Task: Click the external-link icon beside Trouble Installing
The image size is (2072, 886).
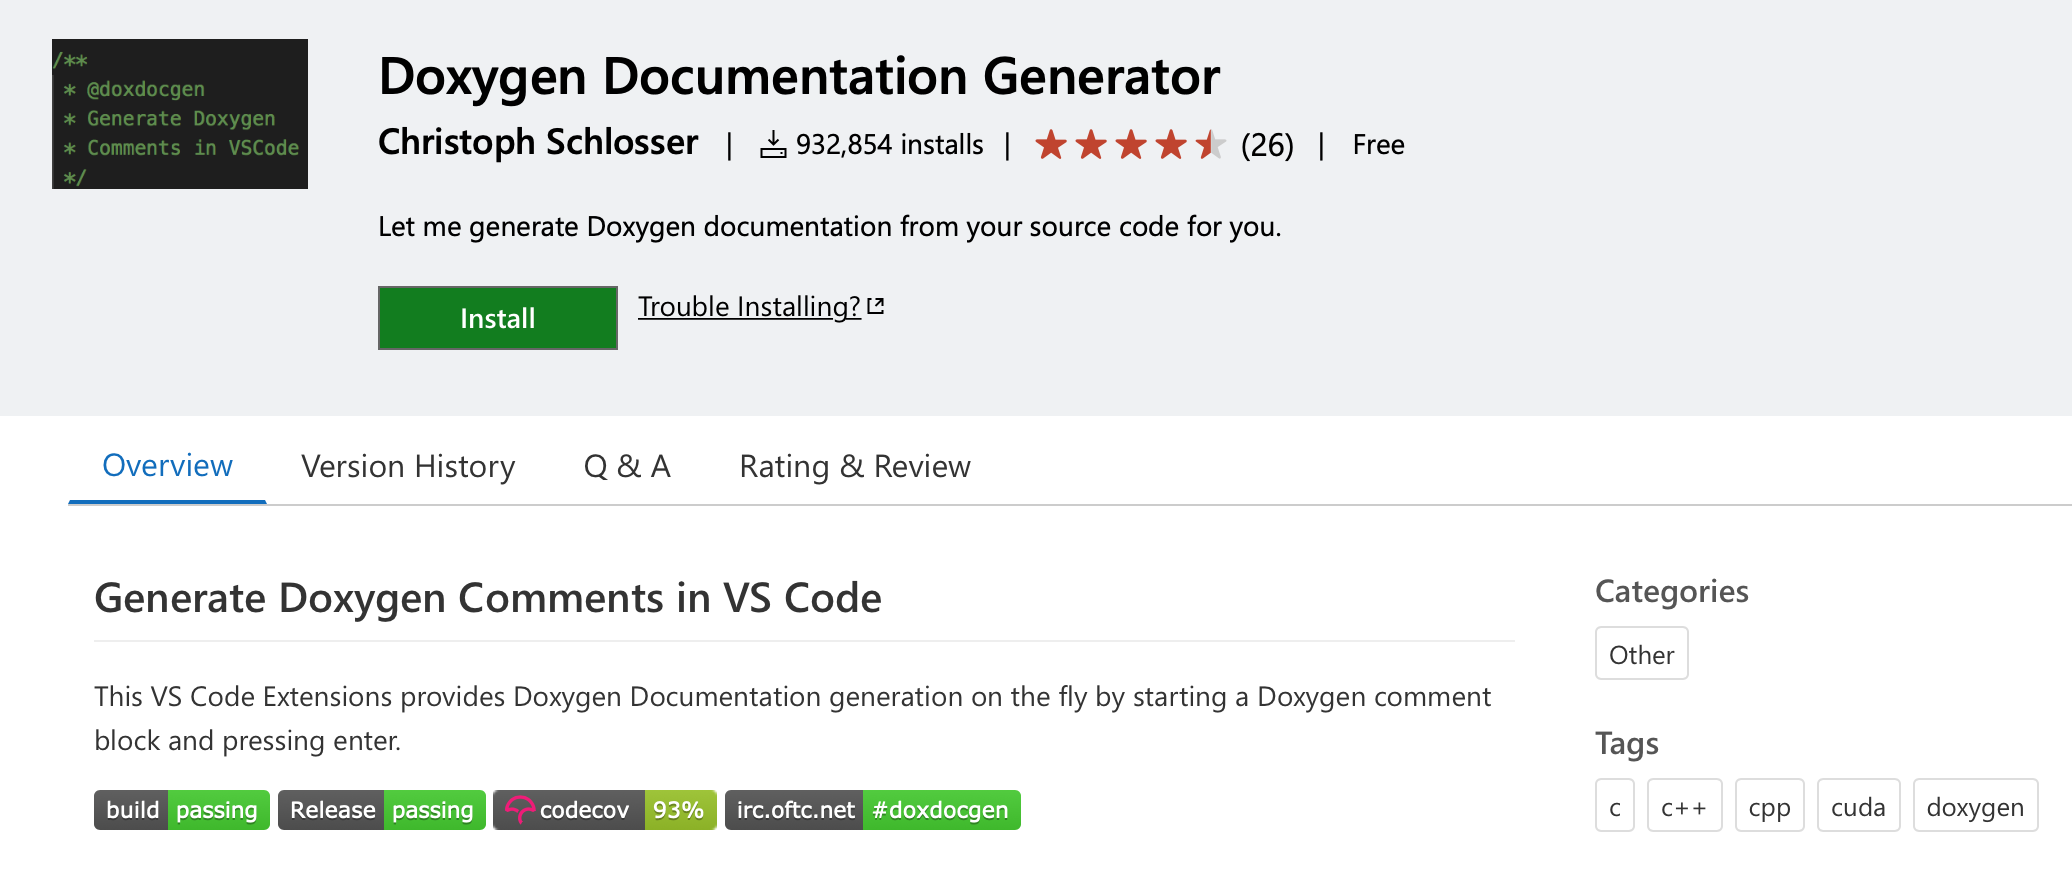Action: [875, 305]
